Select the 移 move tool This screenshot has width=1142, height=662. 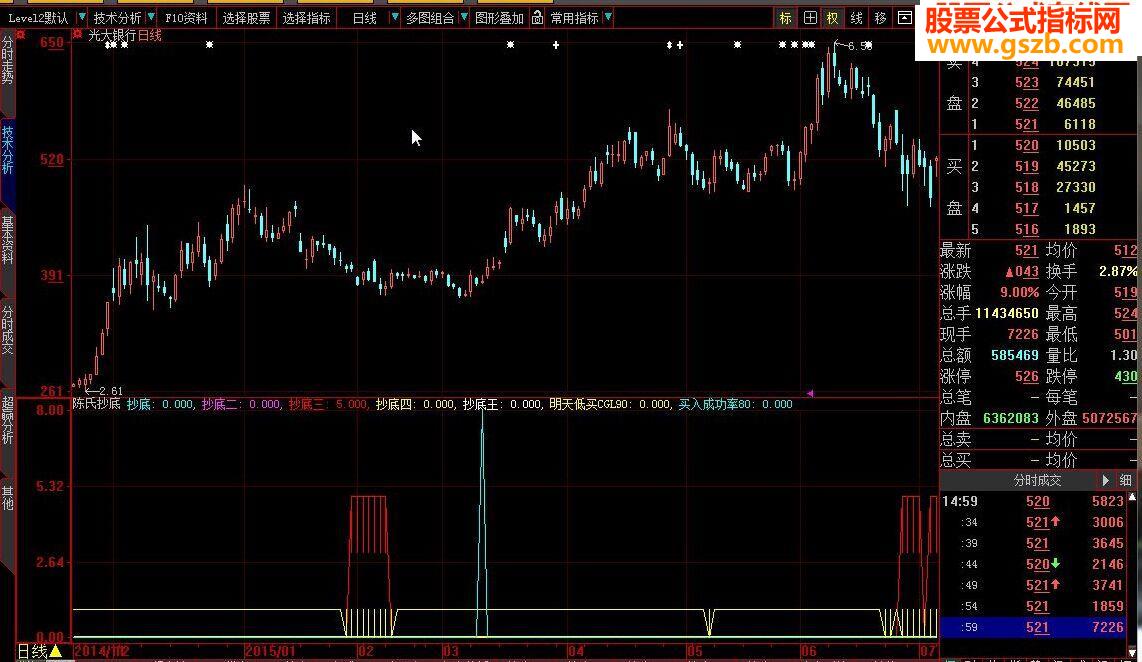[881, 18]
